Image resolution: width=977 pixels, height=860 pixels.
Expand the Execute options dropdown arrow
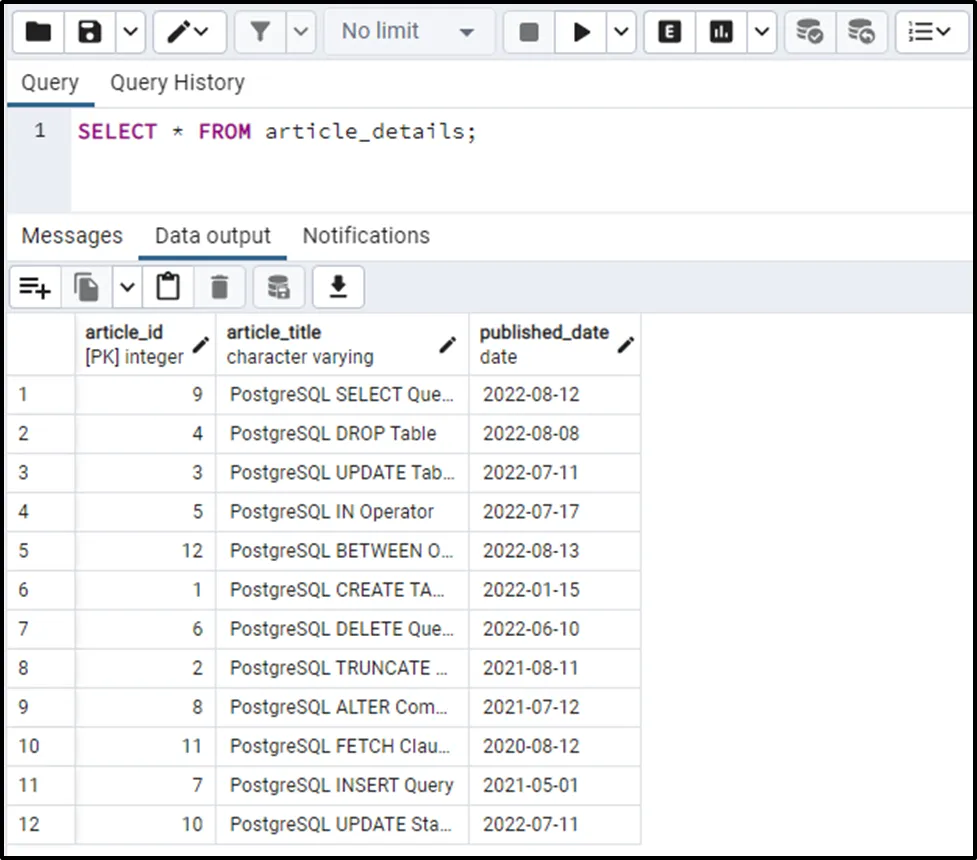pos(622,32)
